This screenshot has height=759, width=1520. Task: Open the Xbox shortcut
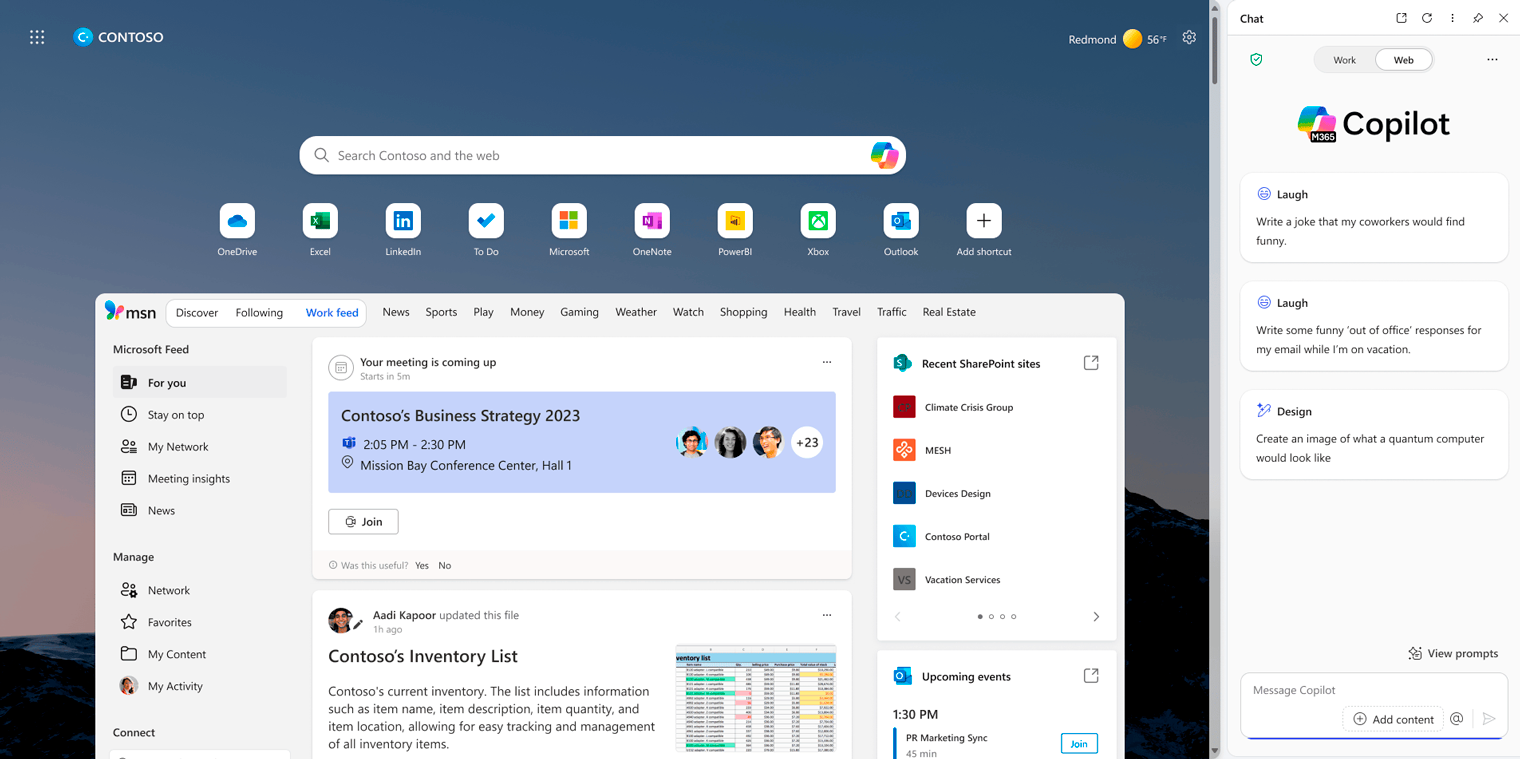(818, 221)
